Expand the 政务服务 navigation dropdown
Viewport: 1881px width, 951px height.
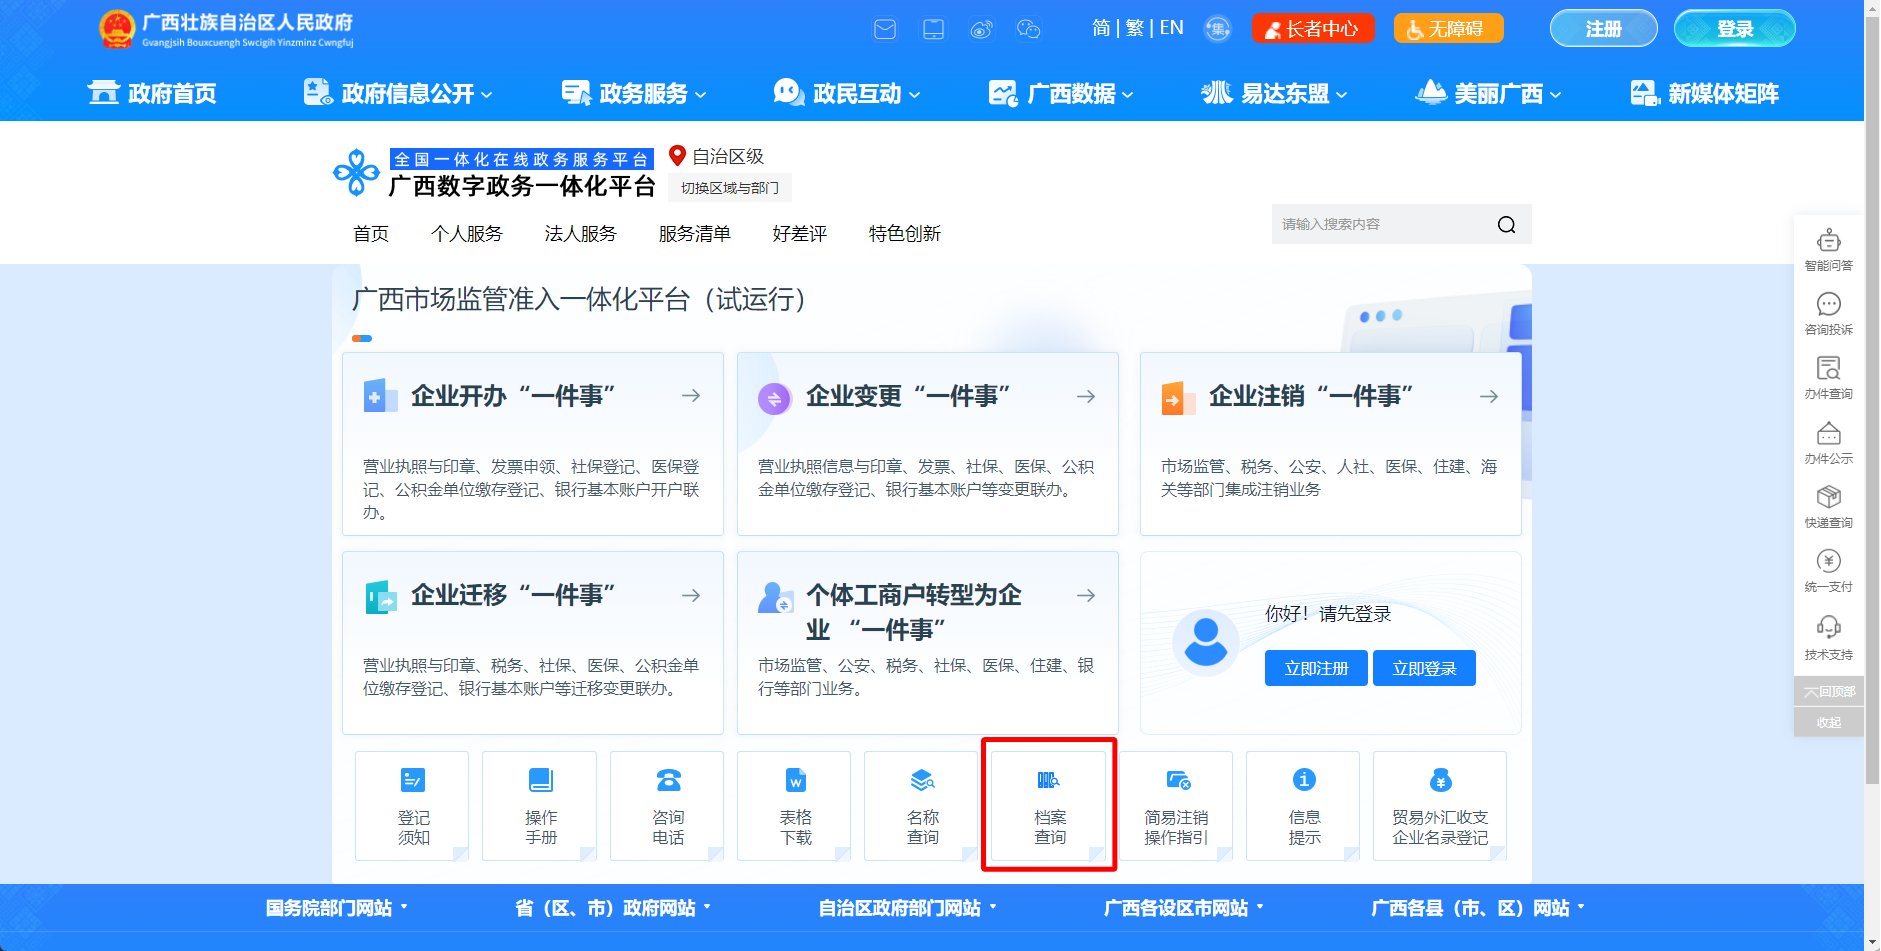[635, 94]
